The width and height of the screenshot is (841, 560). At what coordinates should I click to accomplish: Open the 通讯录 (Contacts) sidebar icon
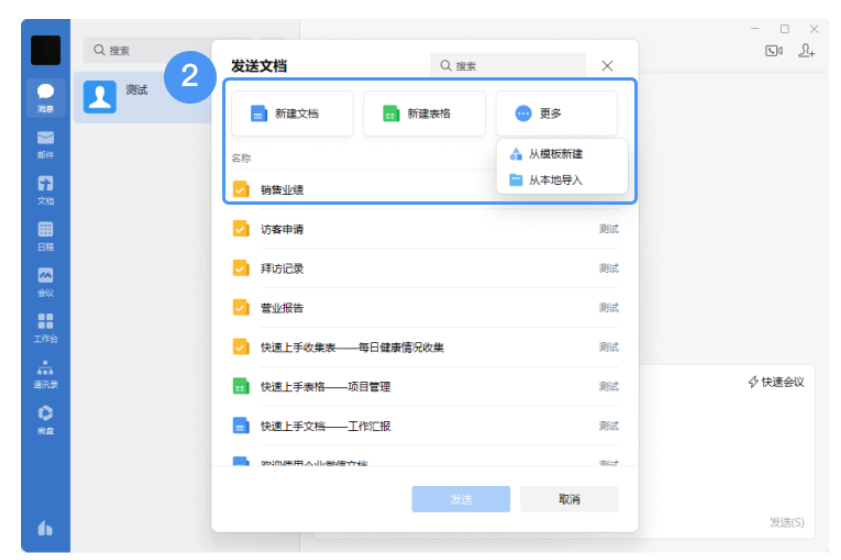[45, 373]
